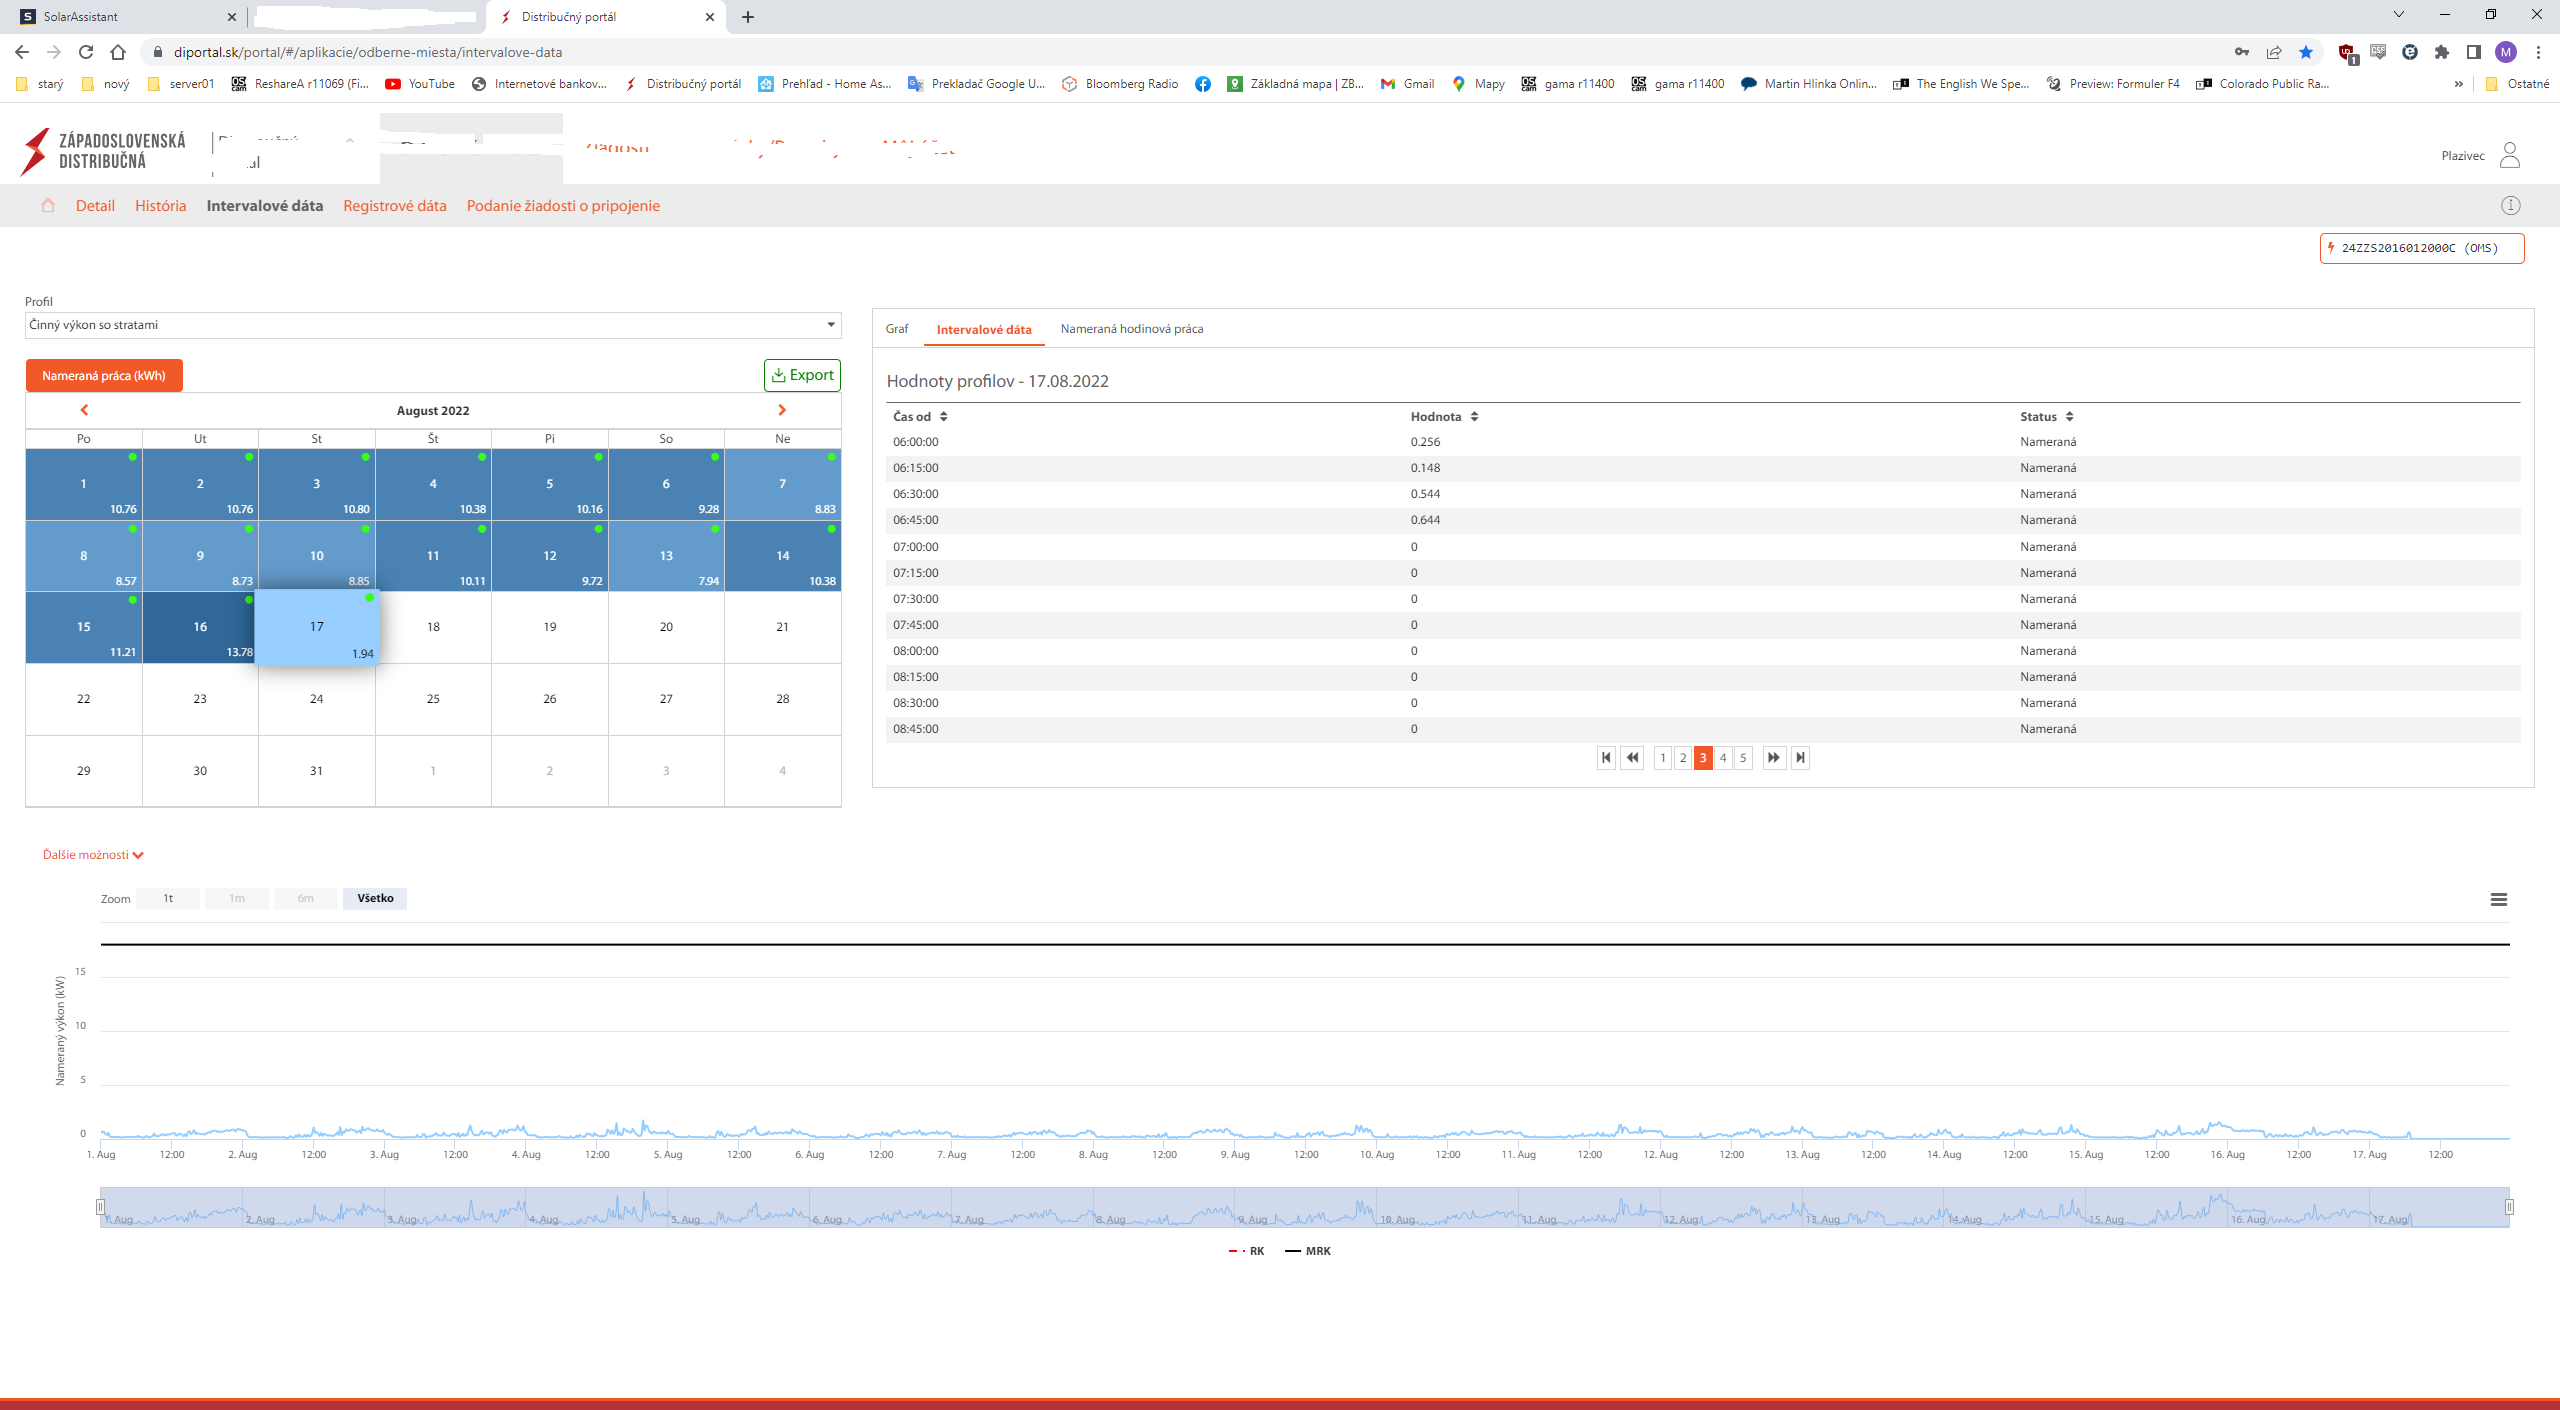Switch to the Graf tab
Viewport: 2560px width, 1410px height.
[897, 329]
